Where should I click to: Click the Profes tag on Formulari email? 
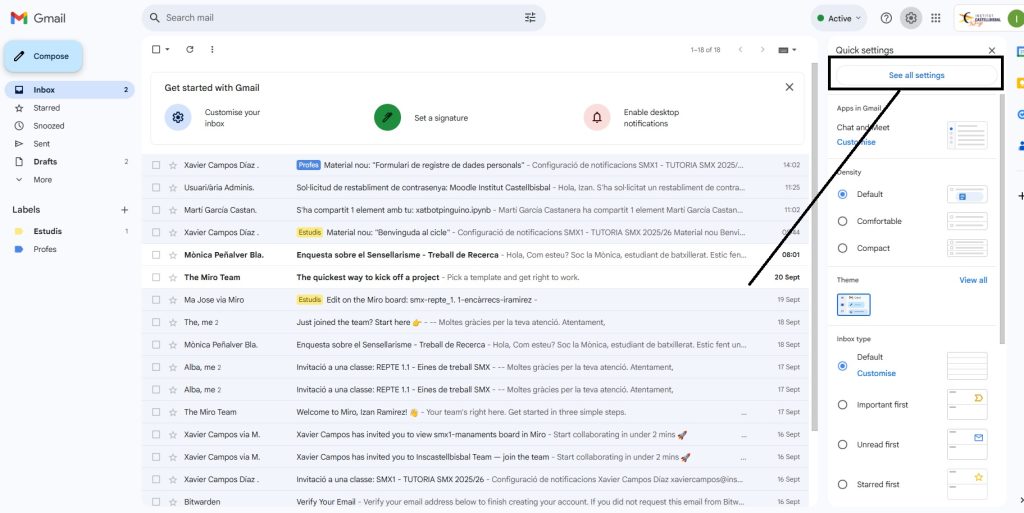pos(308,165)
